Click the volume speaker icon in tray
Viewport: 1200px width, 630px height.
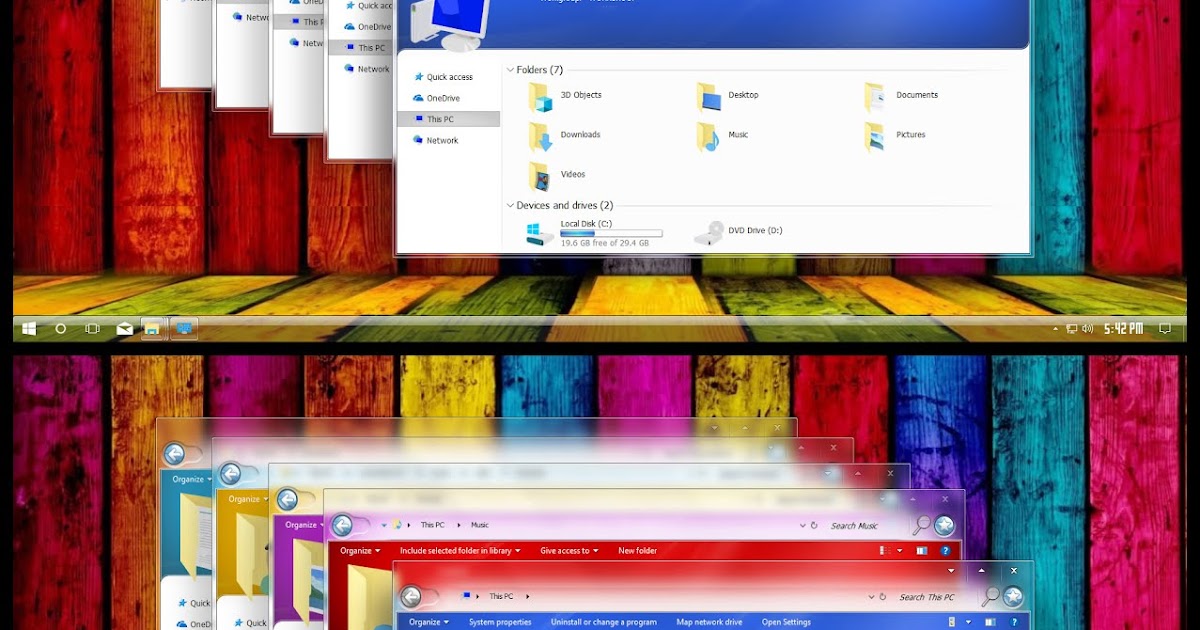(x=1087, y=328)
